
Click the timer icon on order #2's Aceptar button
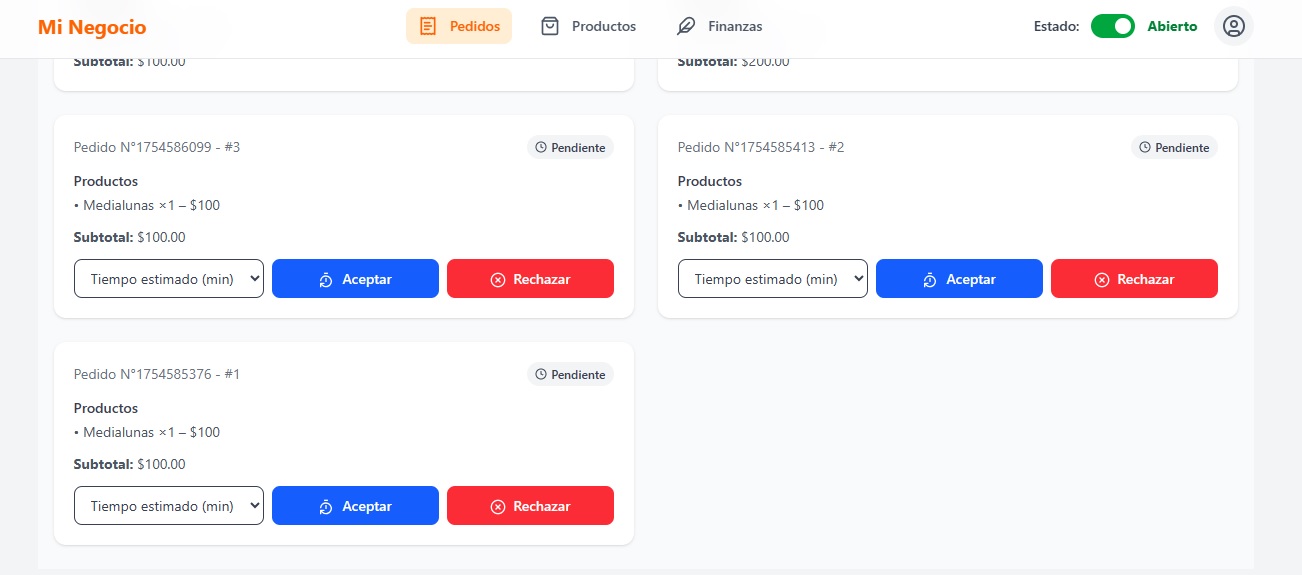click(930, 280)
